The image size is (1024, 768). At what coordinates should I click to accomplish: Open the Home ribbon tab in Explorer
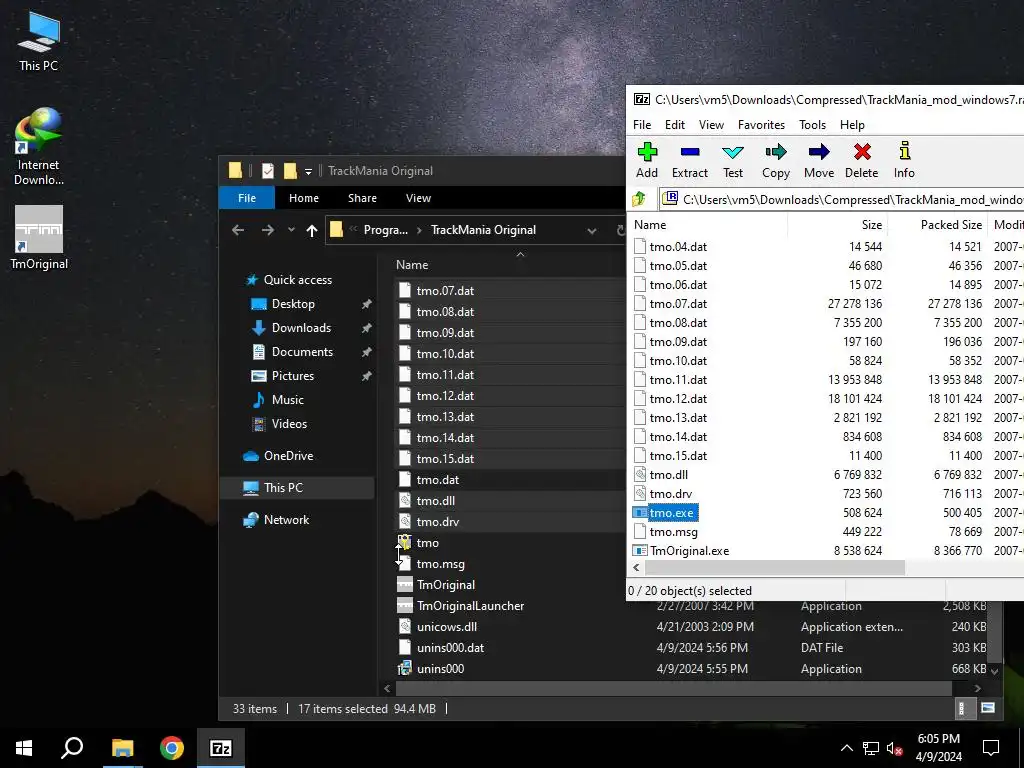pyautogui.click(x=304, y=198)
